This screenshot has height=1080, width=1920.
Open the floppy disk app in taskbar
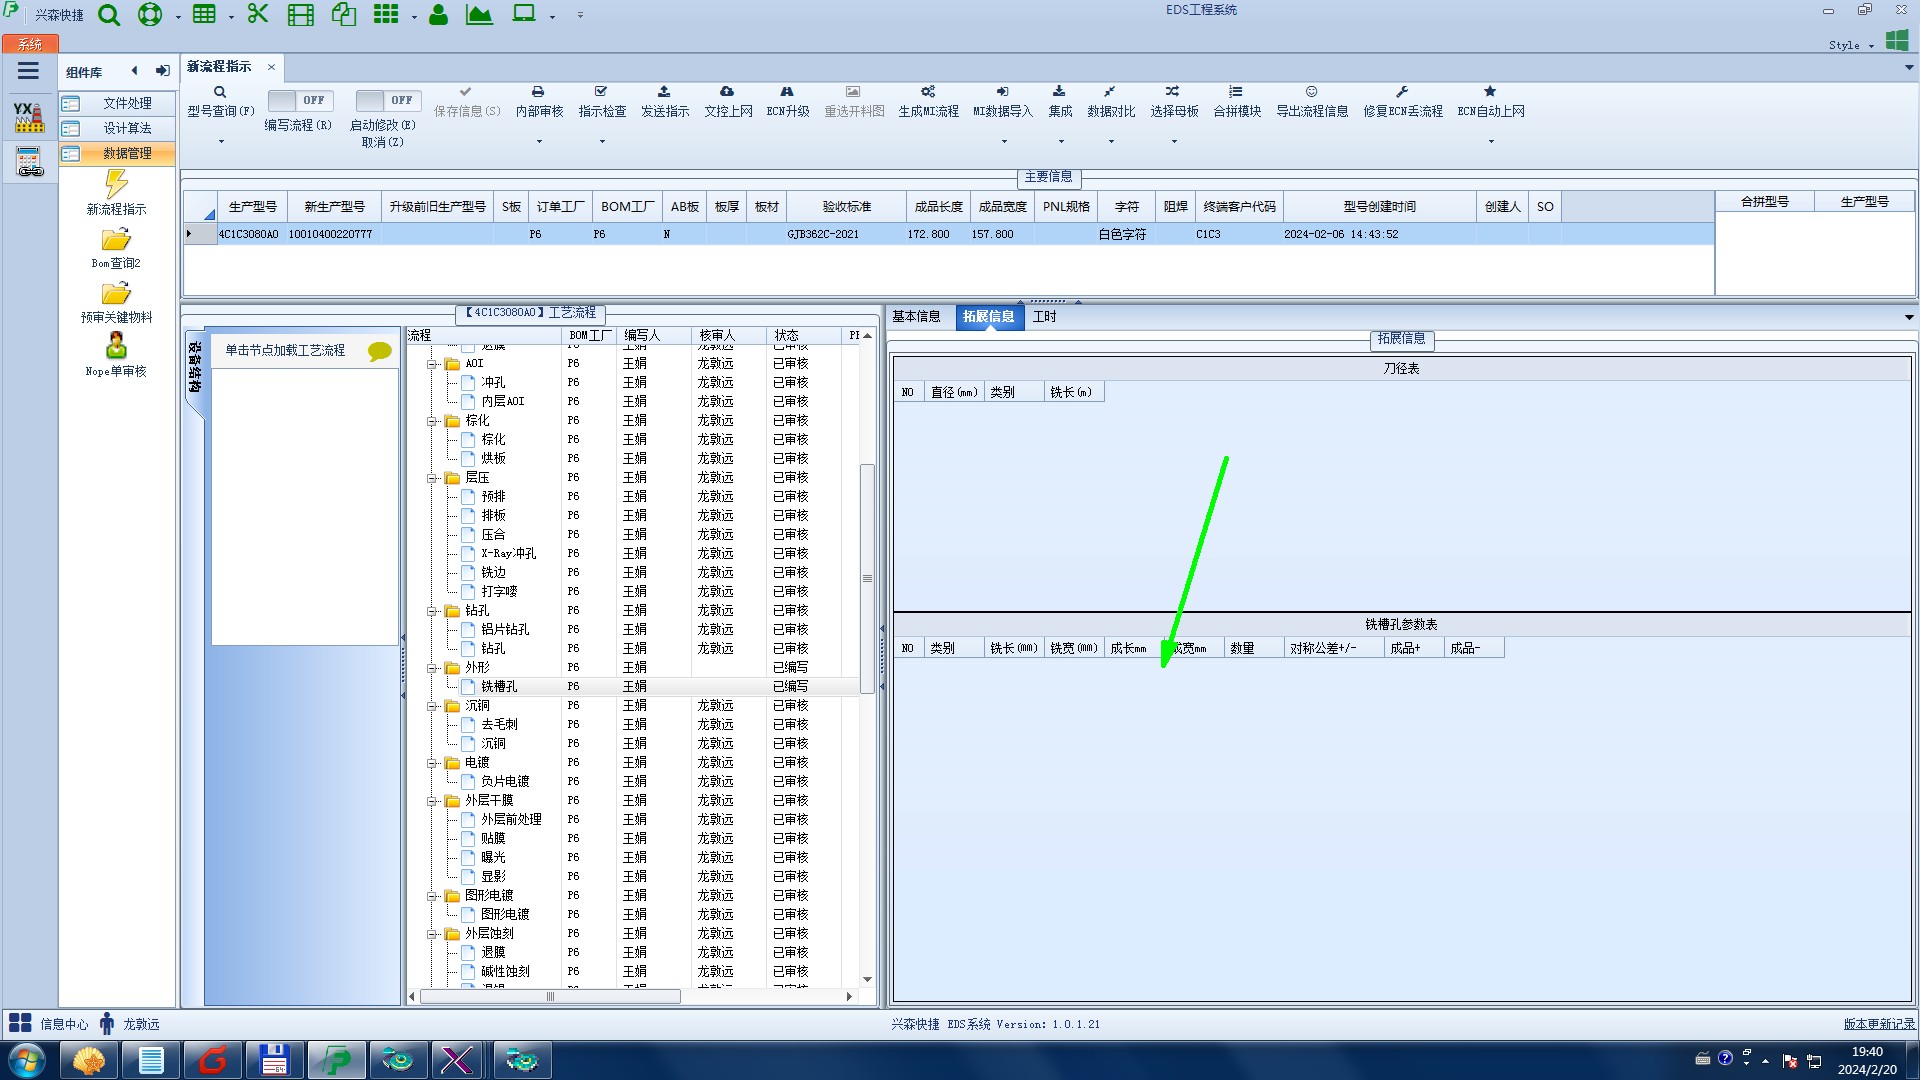pyautogui.click(x=274, y=1060)
